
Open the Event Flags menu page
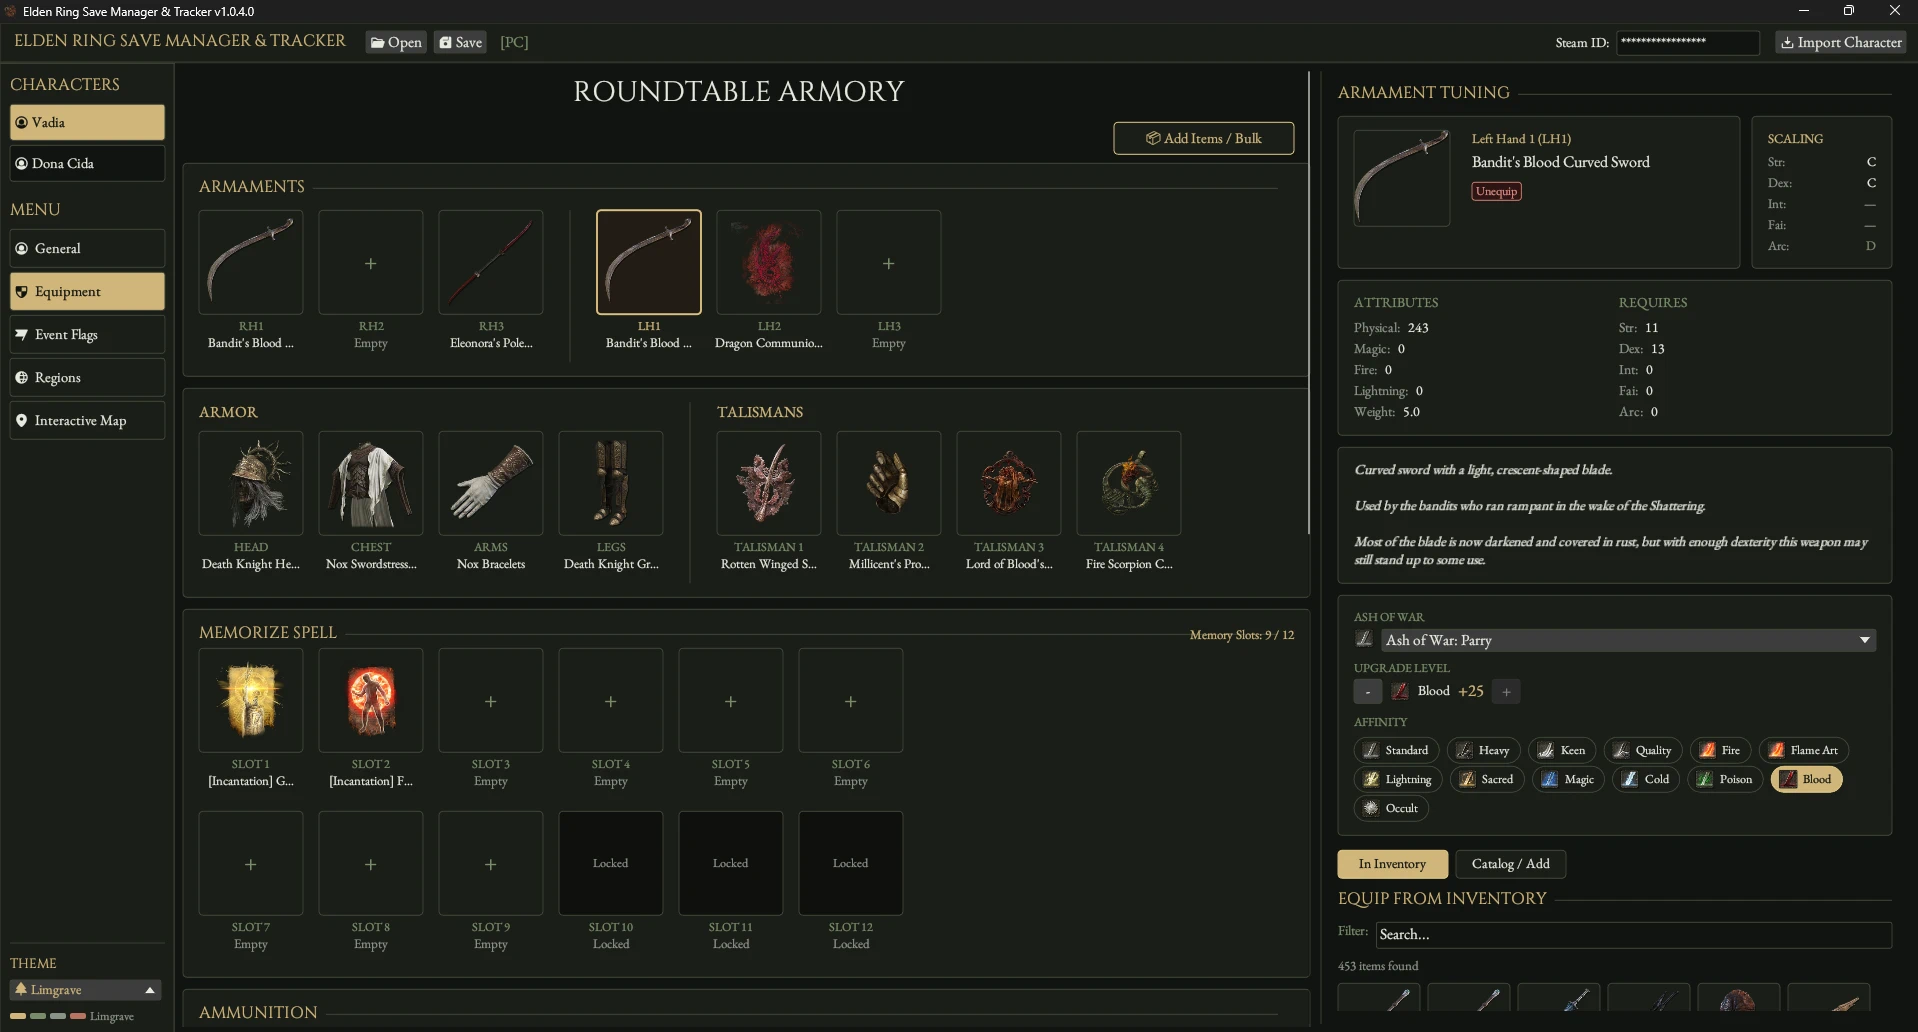point(87,334)
